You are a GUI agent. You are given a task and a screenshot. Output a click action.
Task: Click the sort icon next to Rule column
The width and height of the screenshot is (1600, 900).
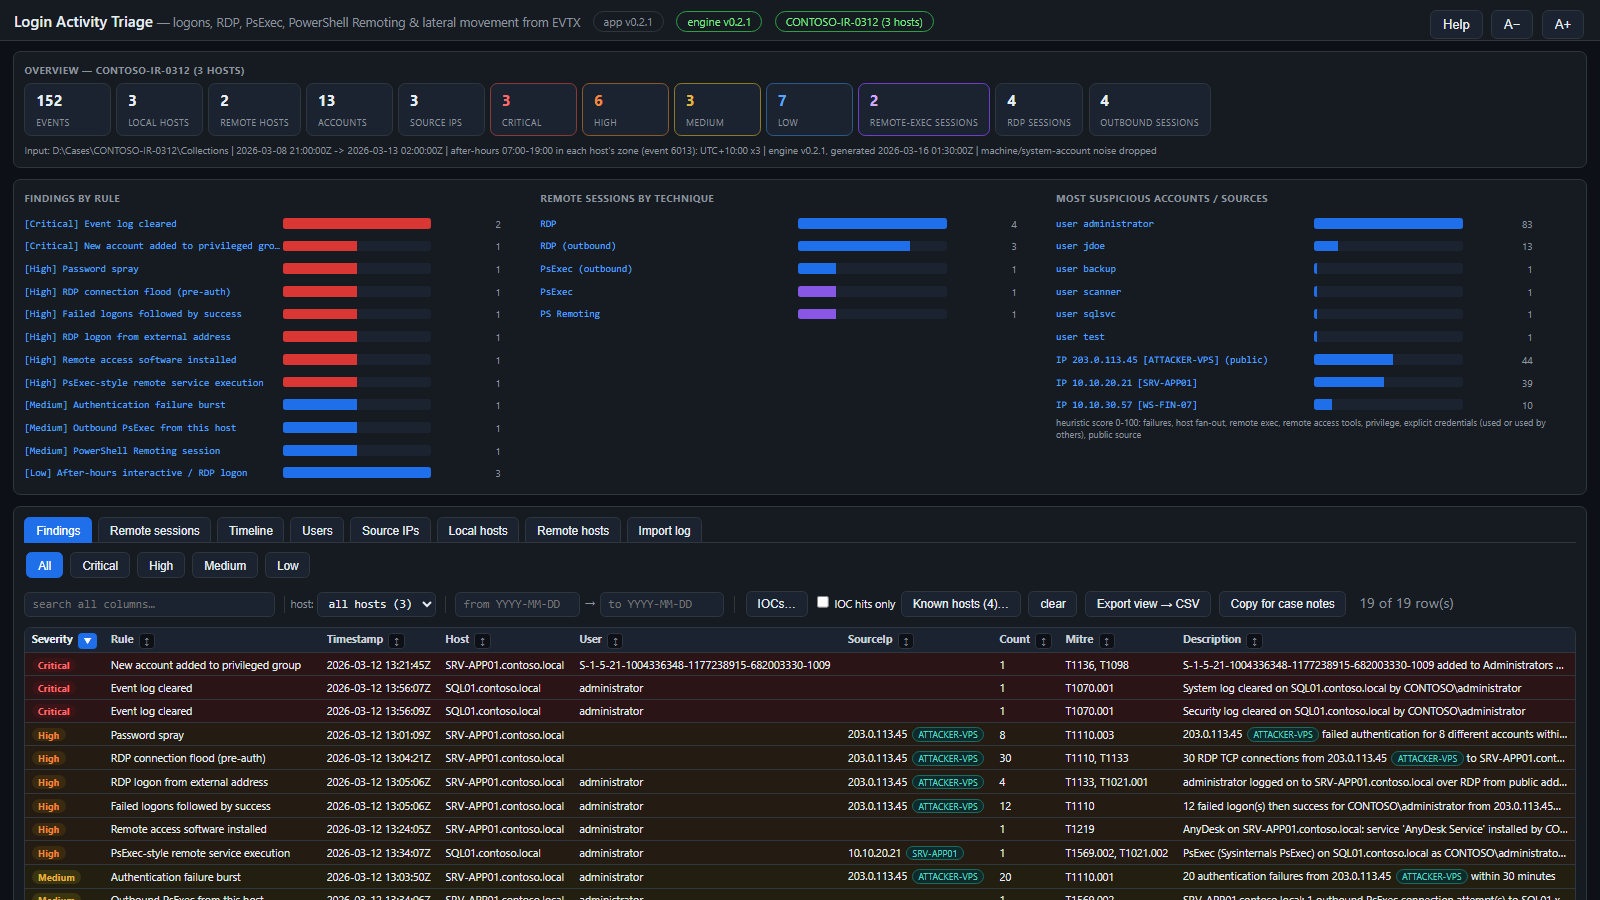[147, 641]
